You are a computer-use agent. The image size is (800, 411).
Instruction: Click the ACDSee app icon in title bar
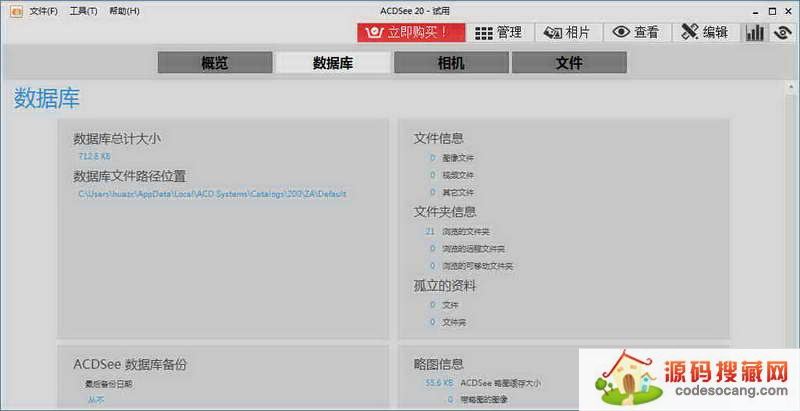14,11
